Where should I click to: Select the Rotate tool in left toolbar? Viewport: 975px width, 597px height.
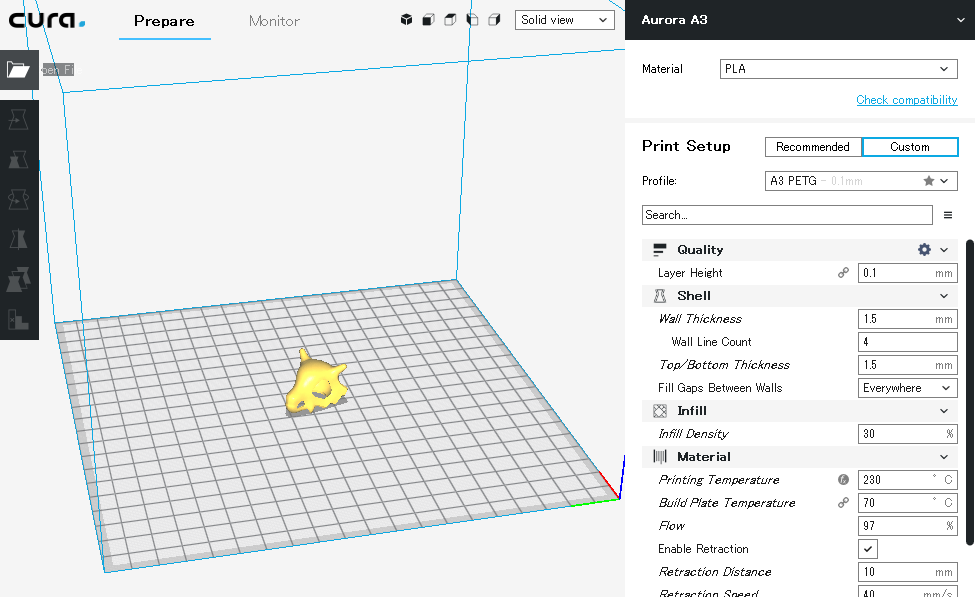pos(19,200)
